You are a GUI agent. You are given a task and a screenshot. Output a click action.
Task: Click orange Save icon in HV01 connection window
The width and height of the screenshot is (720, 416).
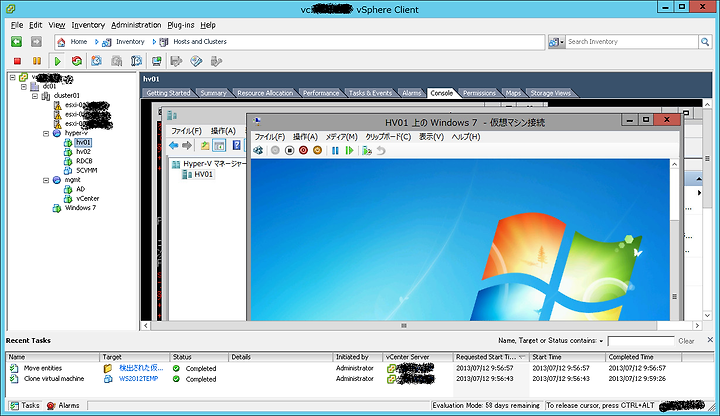pyautogui.click(x=317, y=151)
